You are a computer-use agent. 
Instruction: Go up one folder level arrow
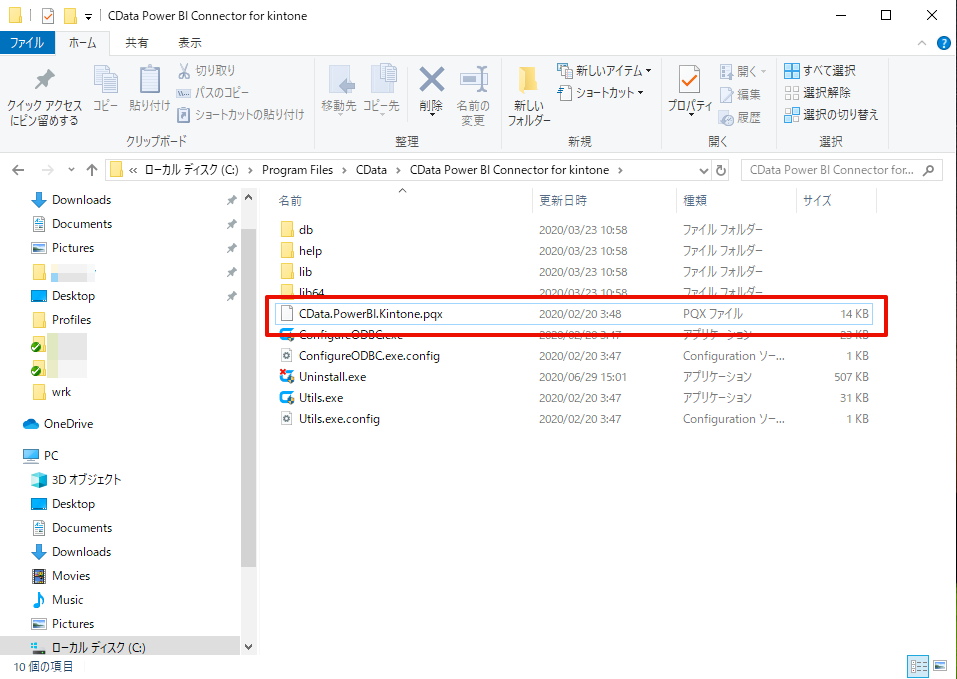pyautogui.click(x=92, y=170)
